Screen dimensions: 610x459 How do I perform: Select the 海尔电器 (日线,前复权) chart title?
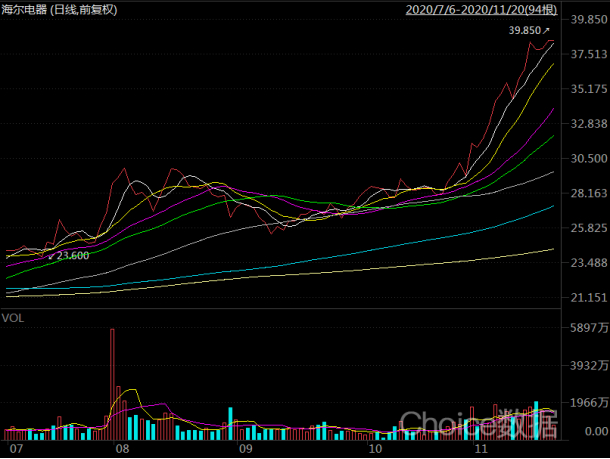point(59,9)
